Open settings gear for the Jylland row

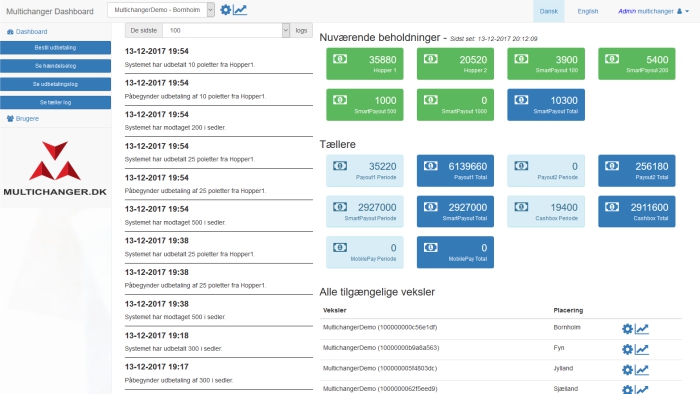(x=627, y=370)
